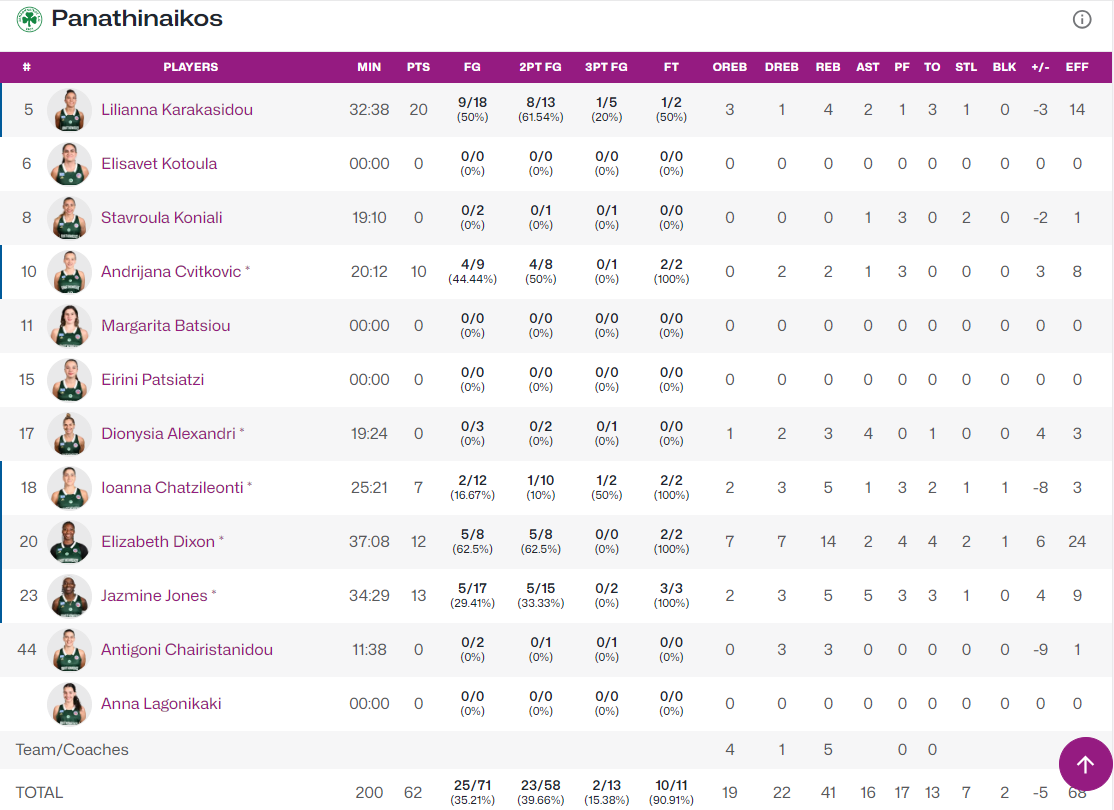Click the FG column header
The height and width of the screenshot is (810, 1114).
click(x=472, y=67)
